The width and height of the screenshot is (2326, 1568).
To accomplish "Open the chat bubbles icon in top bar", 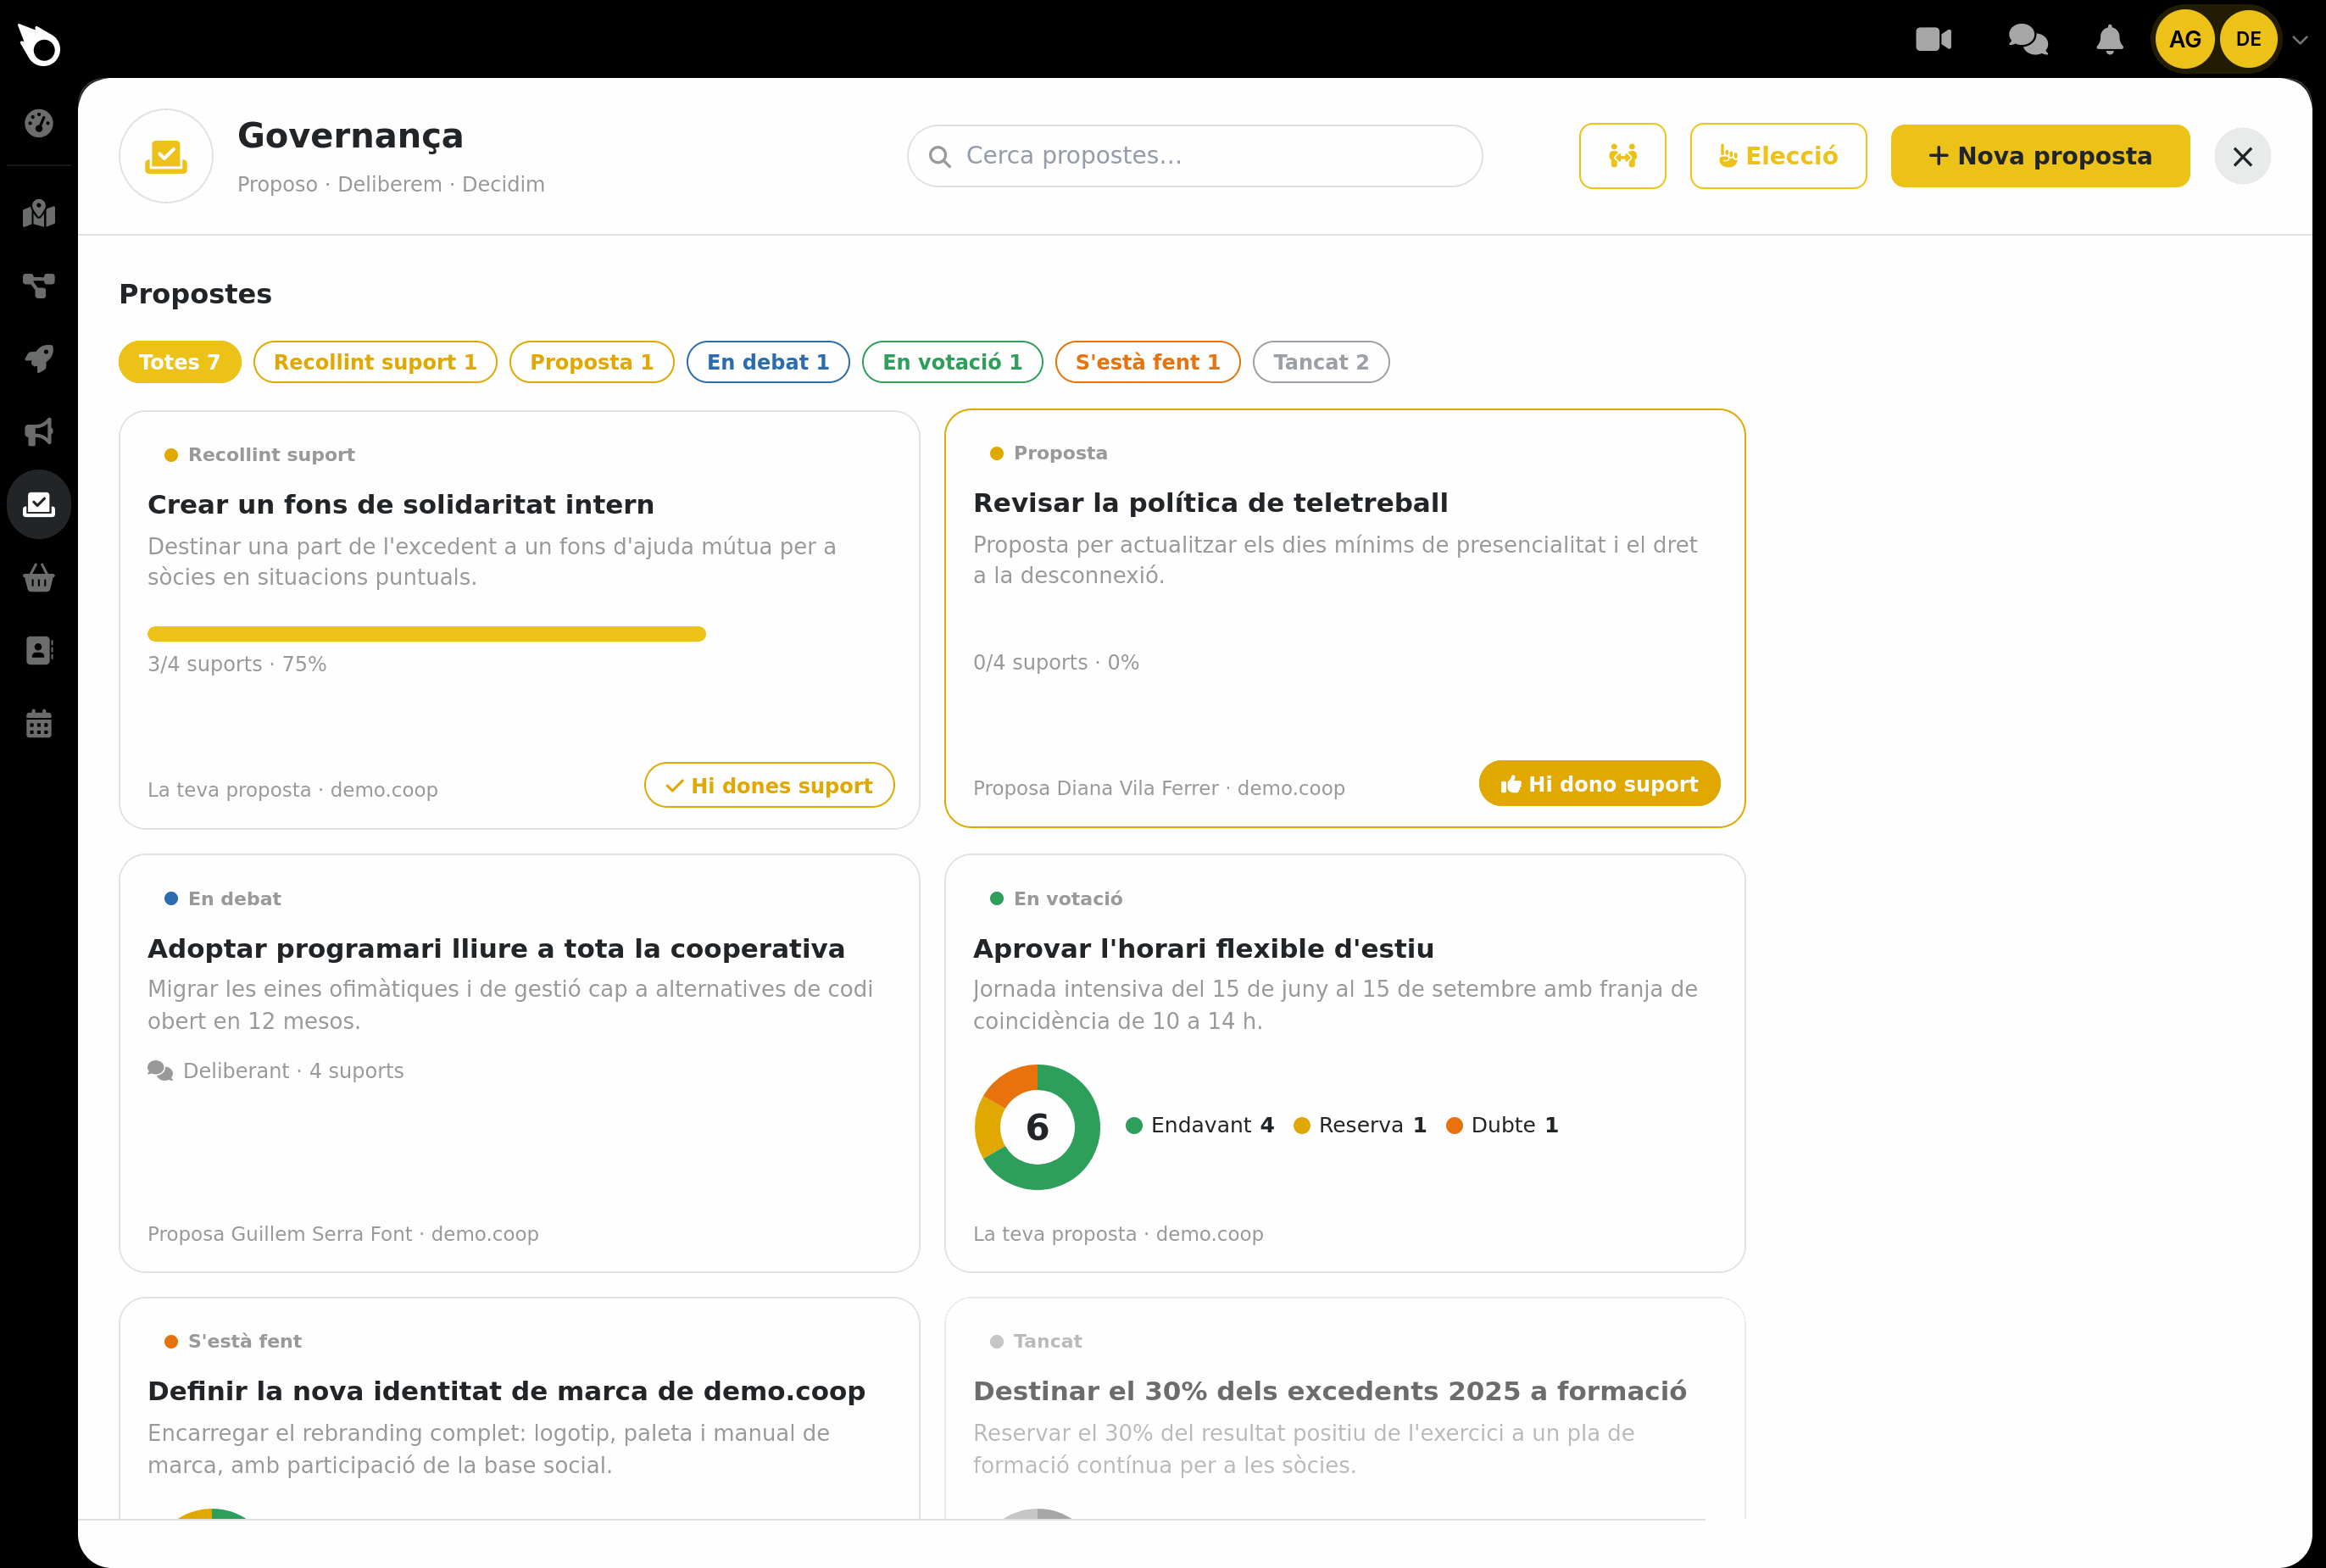I will pos(2028,39).
